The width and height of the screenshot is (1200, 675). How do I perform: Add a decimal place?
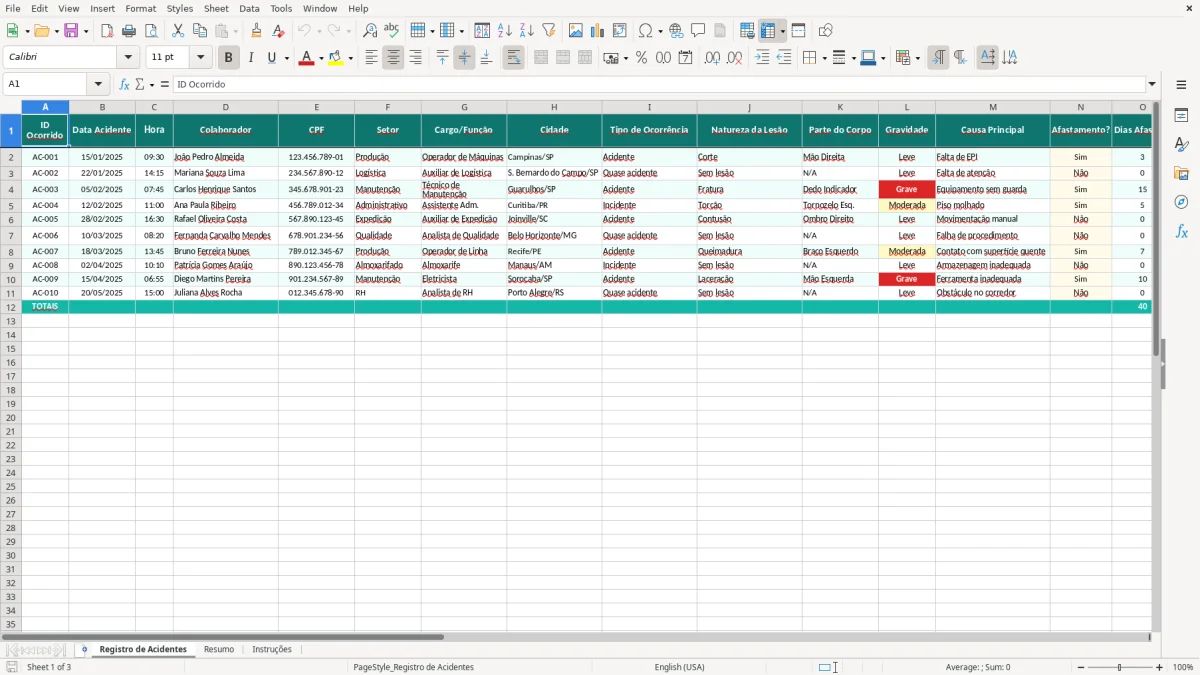point(712,58)
